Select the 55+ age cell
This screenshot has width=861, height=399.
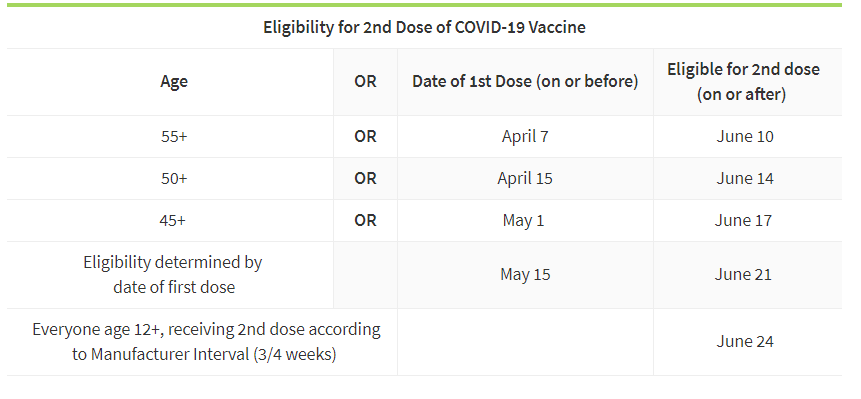(174, 136)
